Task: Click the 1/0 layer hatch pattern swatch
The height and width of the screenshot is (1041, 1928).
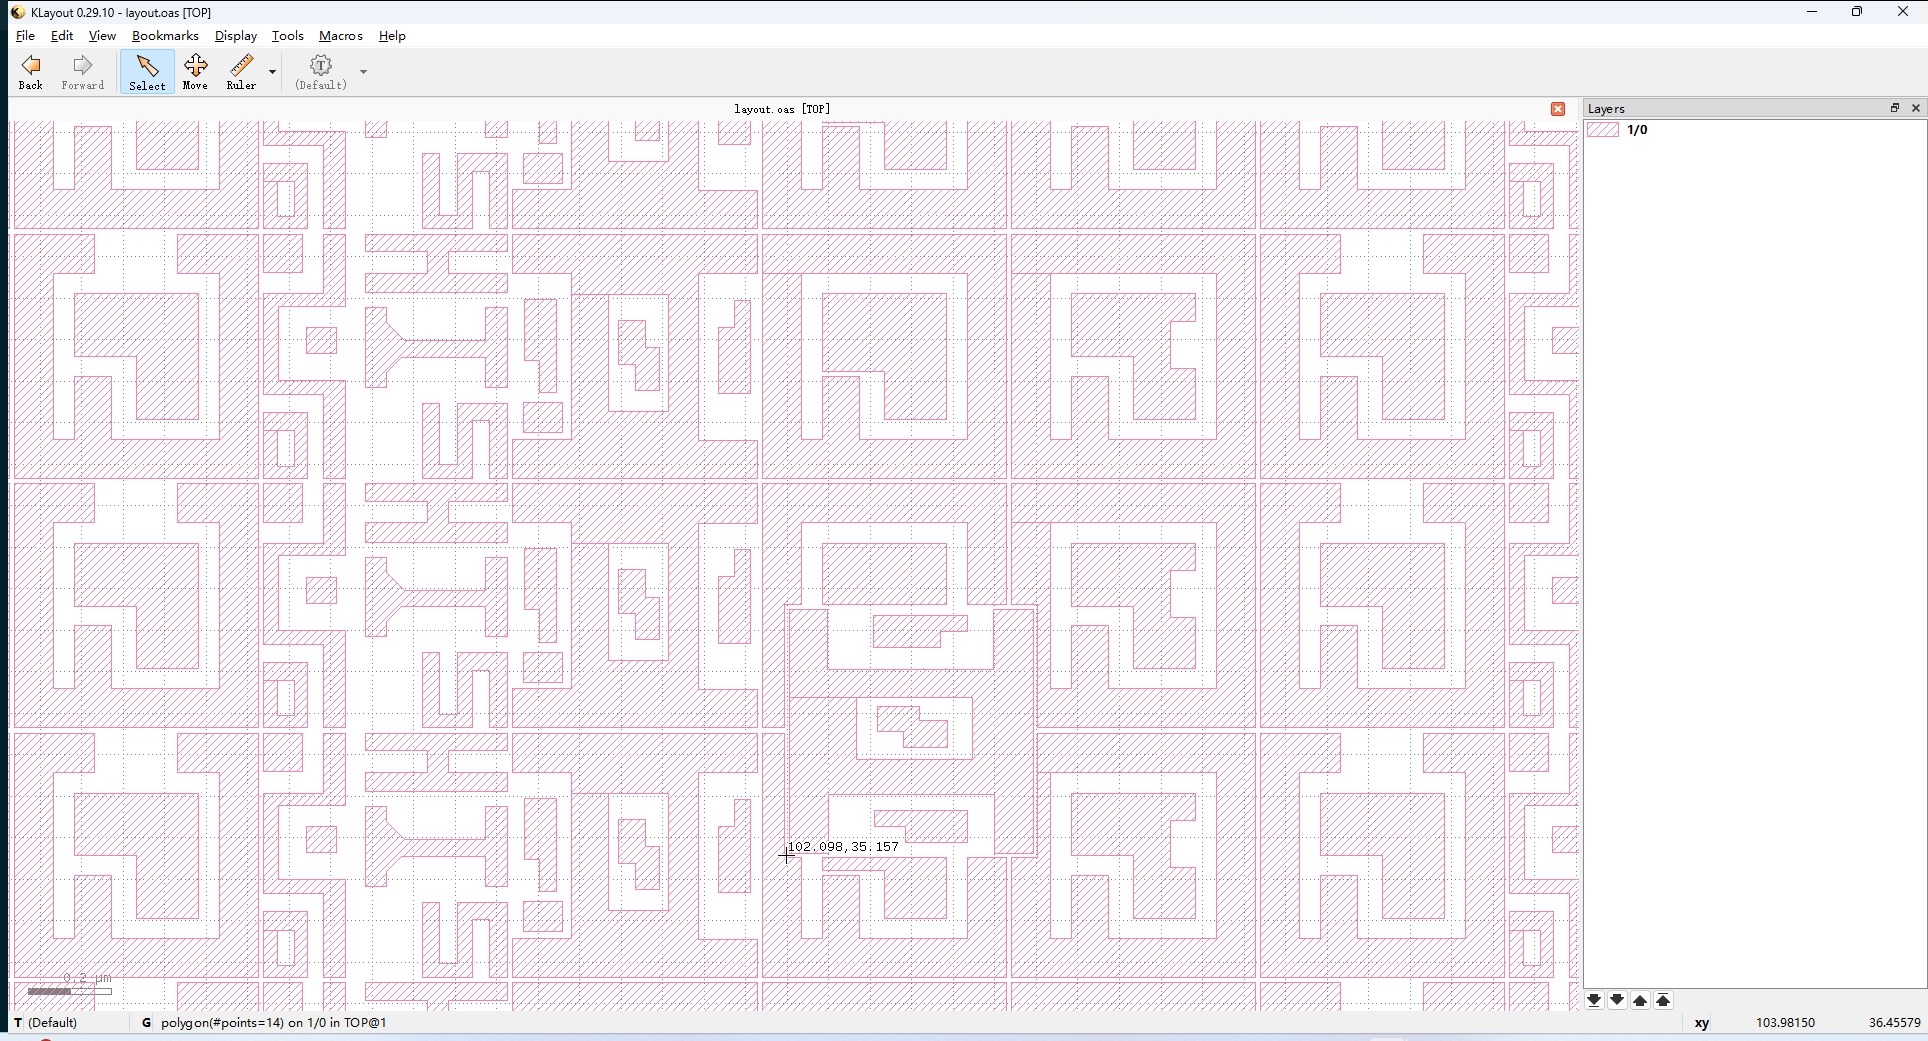Action: pos(1603,130)
